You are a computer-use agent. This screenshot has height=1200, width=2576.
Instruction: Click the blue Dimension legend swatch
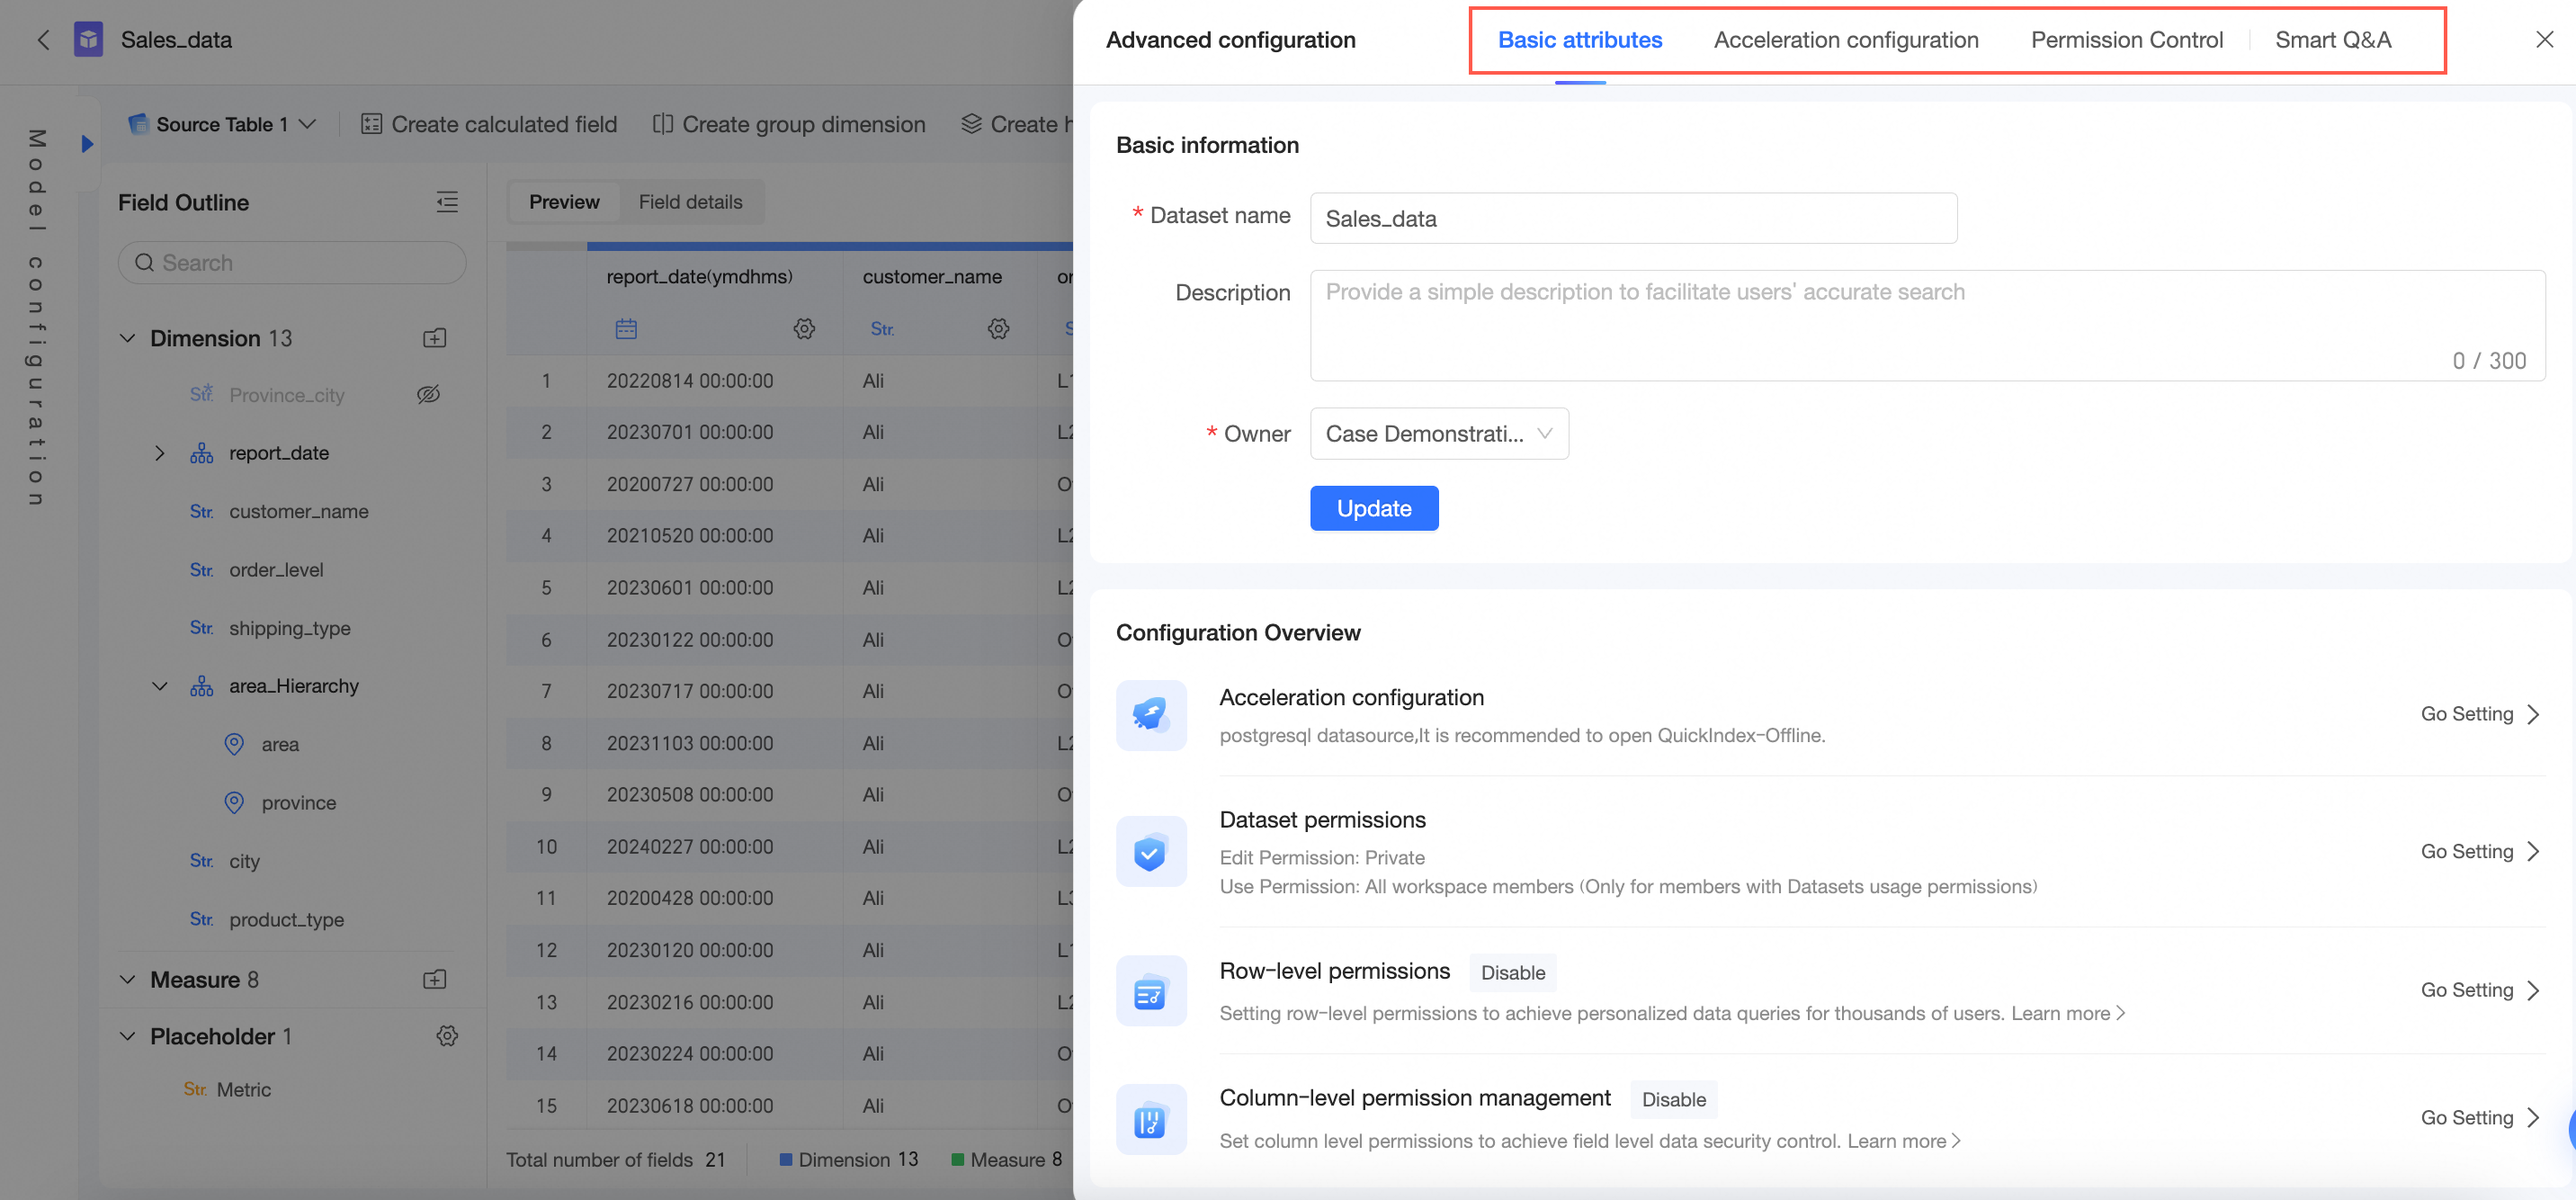[786, 1160]
